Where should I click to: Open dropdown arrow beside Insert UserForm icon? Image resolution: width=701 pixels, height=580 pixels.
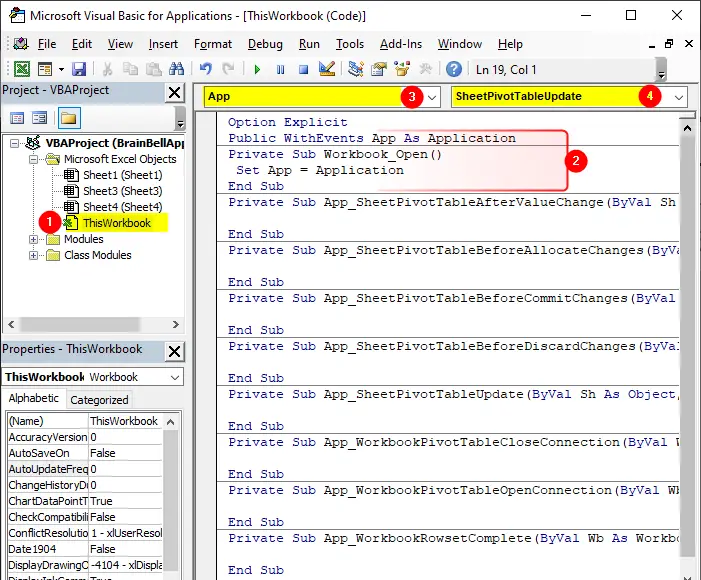coord(61,70)
